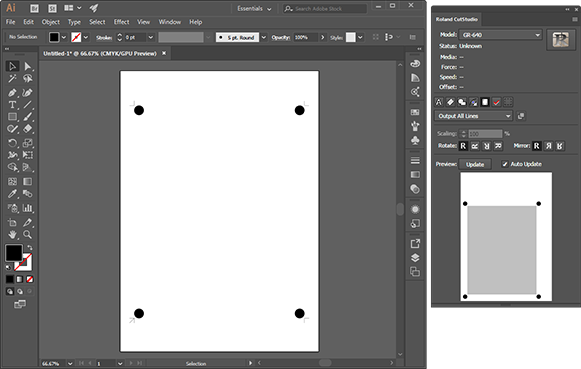The image size is (581, 369).
Task: Select the Artboard tool
Action: coord(12,222)
